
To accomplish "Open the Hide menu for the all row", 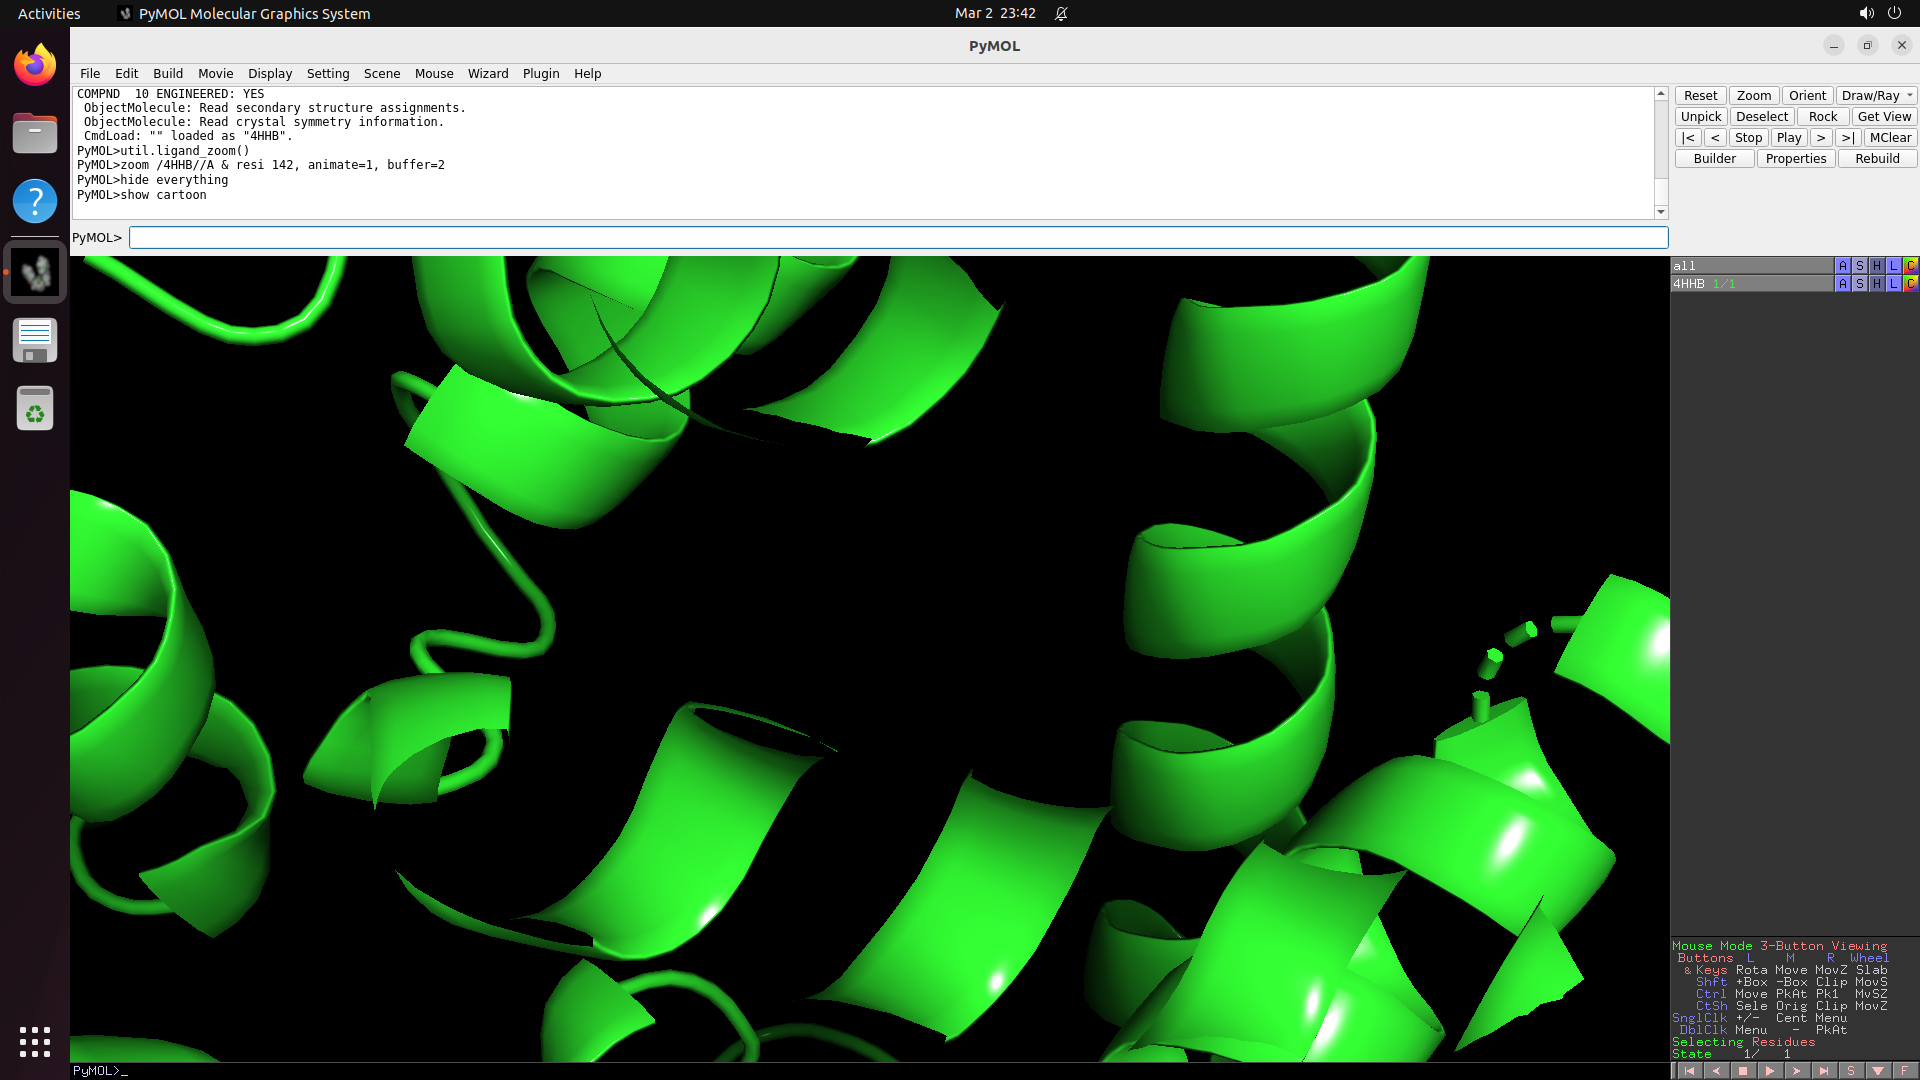I will (x=1877, y=266).
